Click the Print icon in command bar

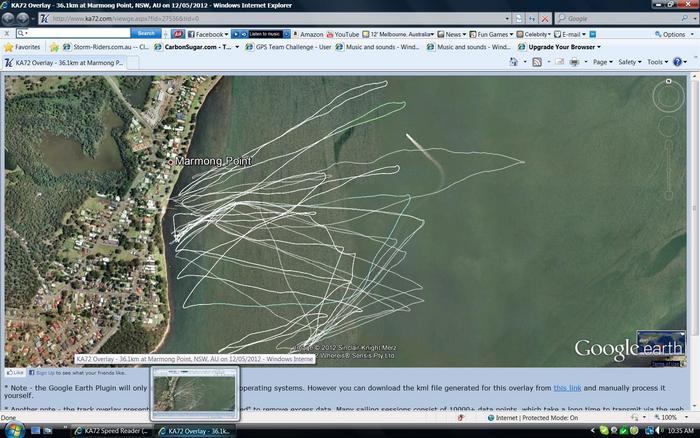574,62
